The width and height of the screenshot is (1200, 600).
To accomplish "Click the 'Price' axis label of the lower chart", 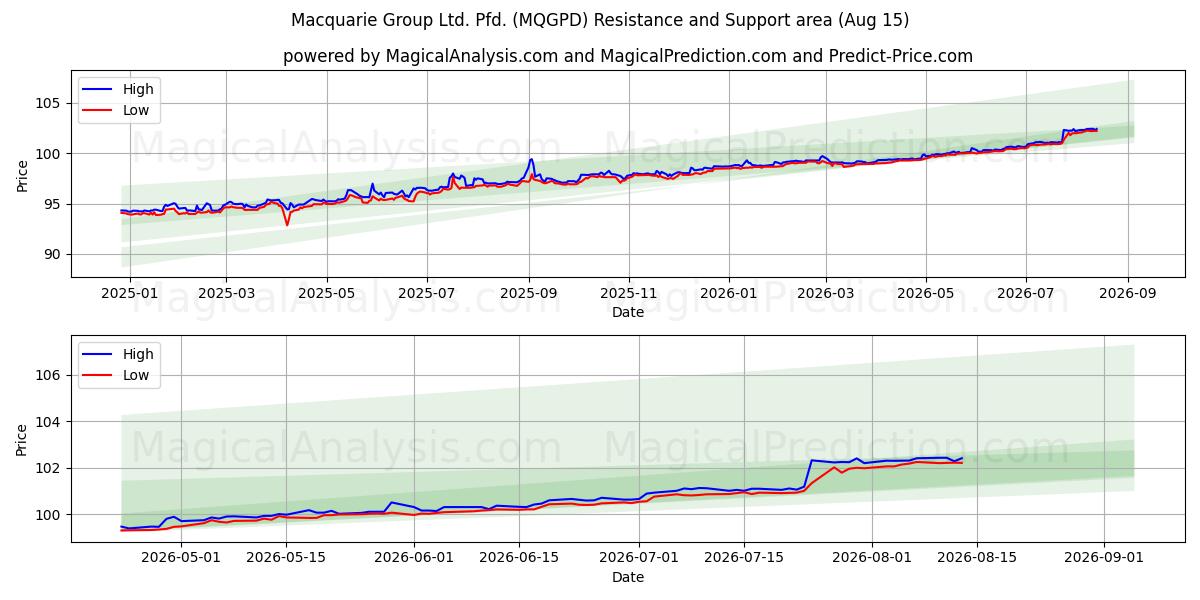I will pos(23,440).
